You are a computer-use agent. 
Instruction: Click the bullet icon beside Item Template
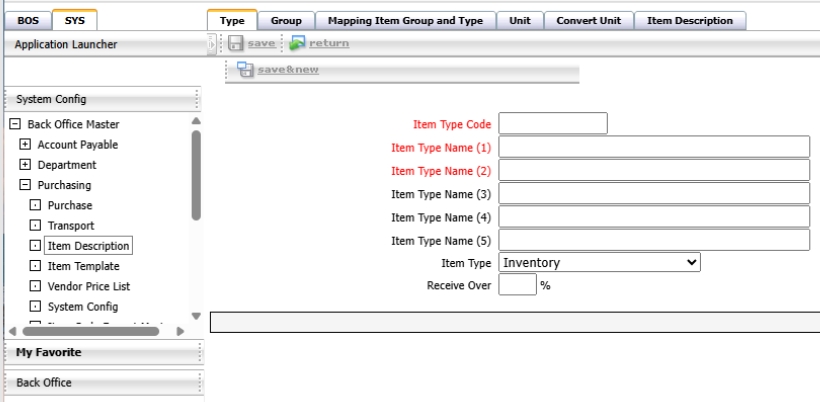[35, 267]
